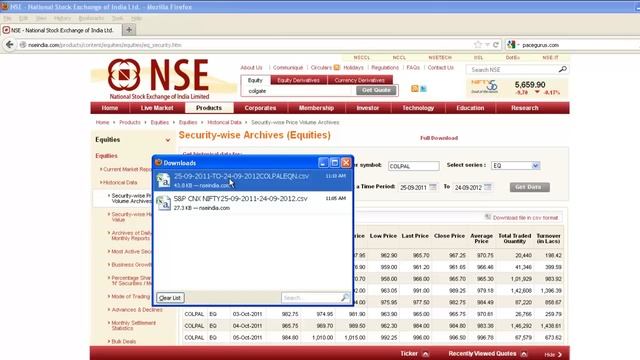
Task: Click Historical Data breadcrumb link
Action: click(x=224, y=122)
